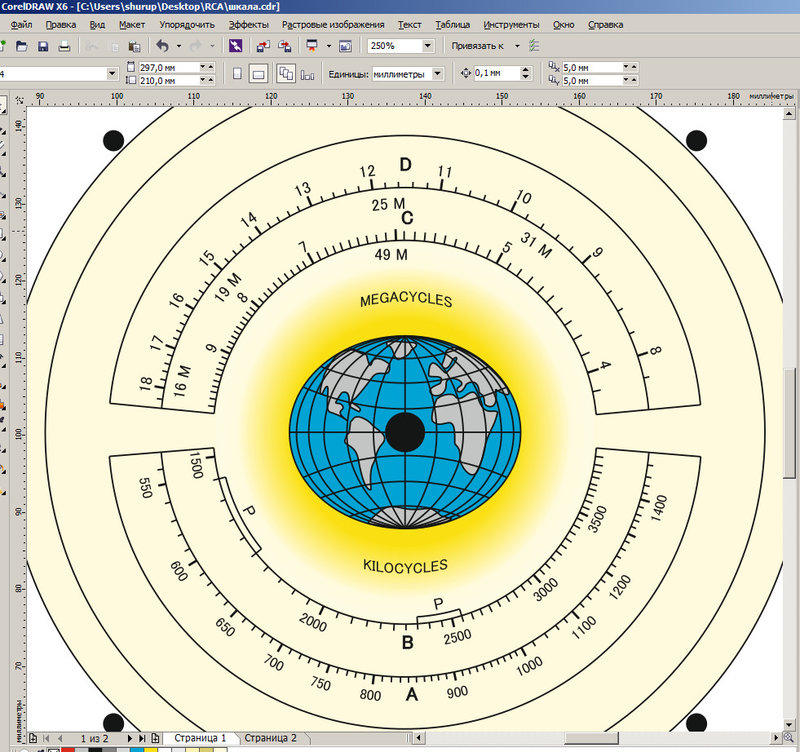Image resolution: width=800 pixels, height=752 pixels.
Task: Select the Страница 1 page tab
Action: [x=200, y=738]
